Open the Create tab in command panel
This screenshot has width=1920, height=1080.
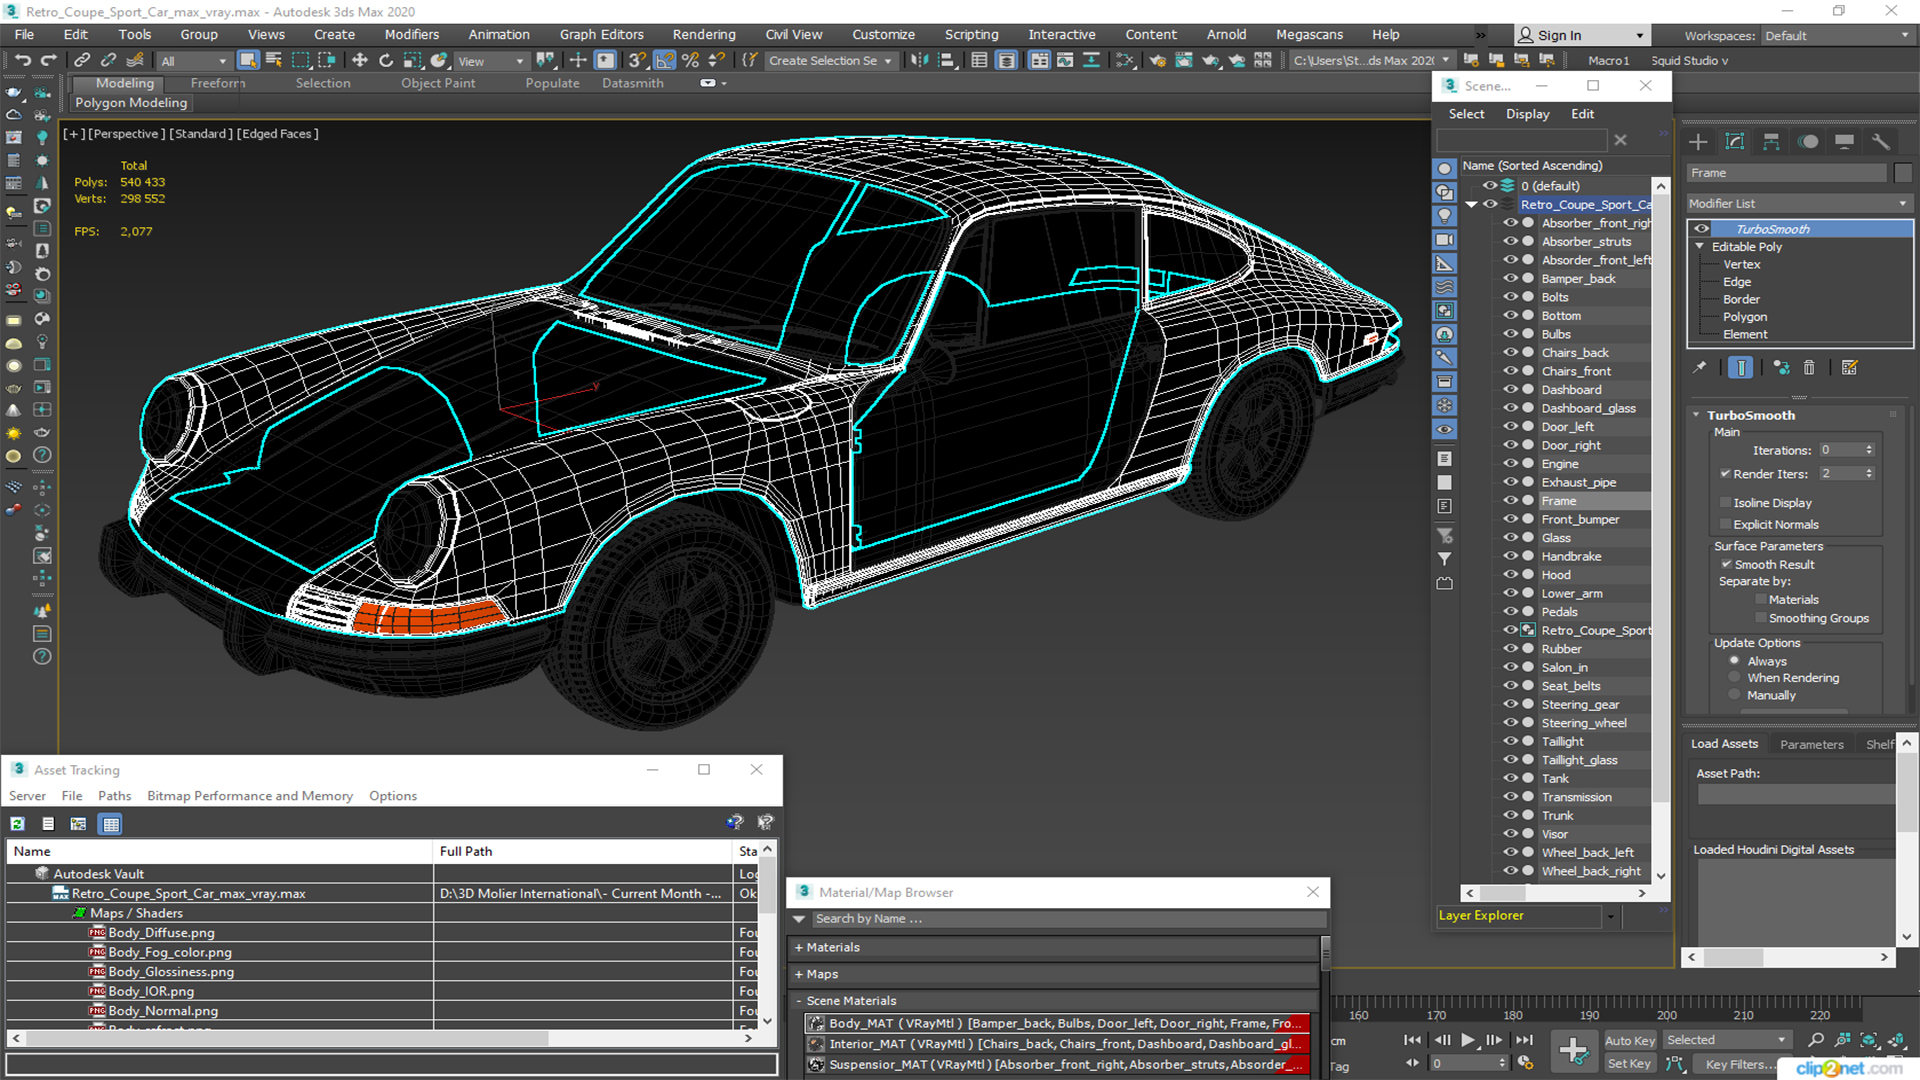tap(1698, 141)
